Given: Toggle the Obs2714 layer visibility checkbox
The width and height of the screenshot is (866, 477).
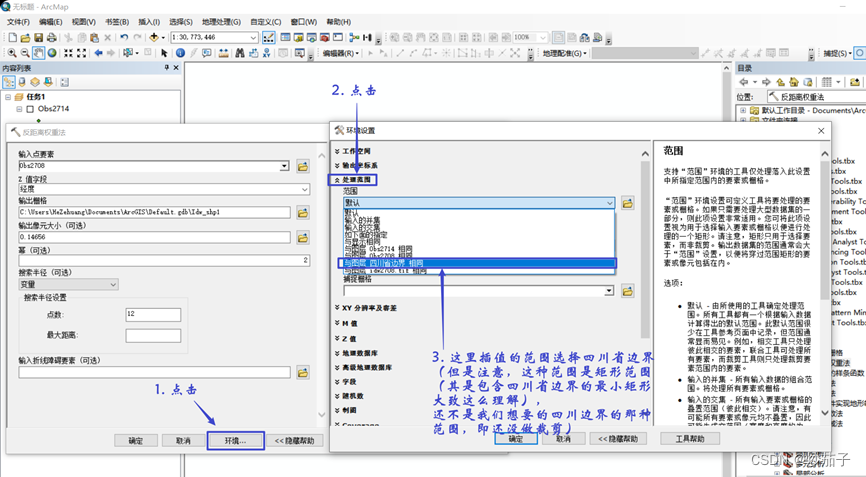Looking at the screenshot, I should 31,109.
